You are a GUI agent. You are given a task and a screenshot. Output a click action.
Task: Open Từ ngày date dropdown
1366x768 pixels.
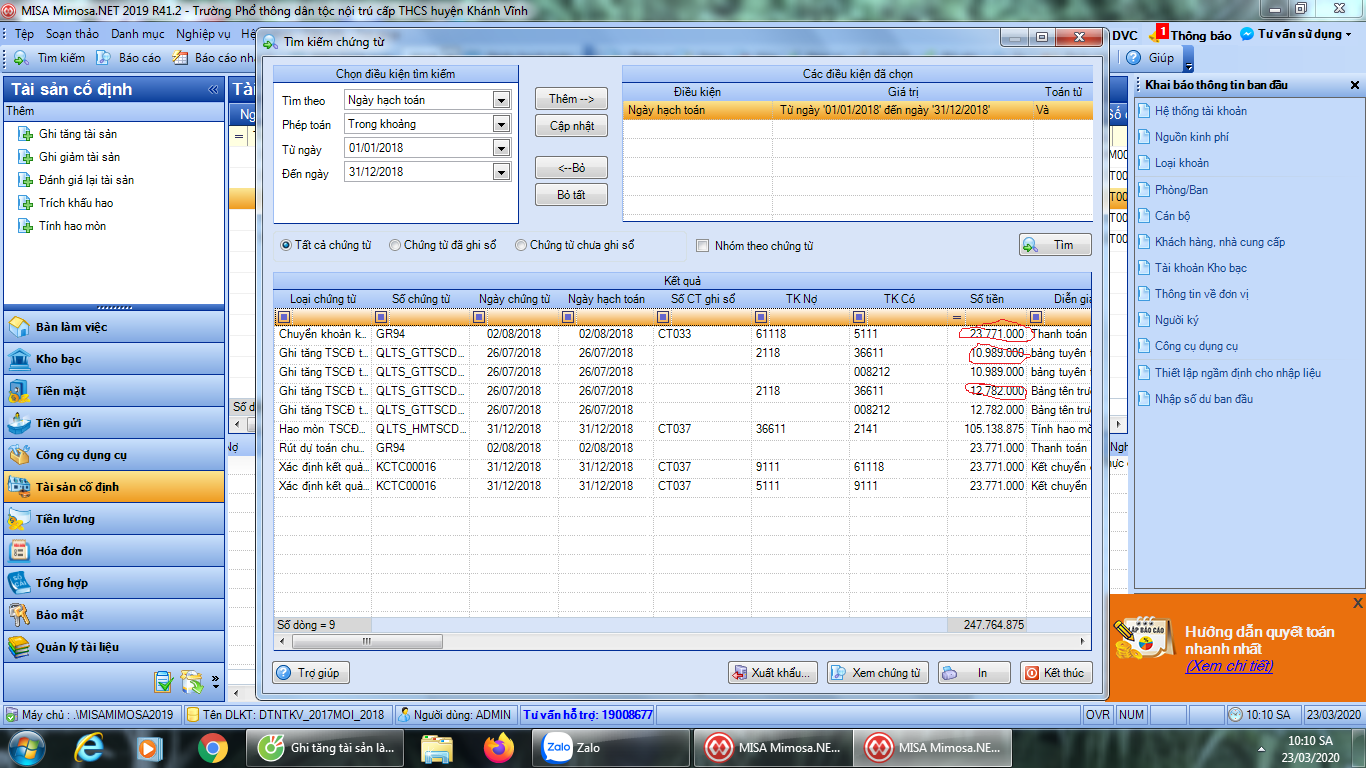[501, 148]
